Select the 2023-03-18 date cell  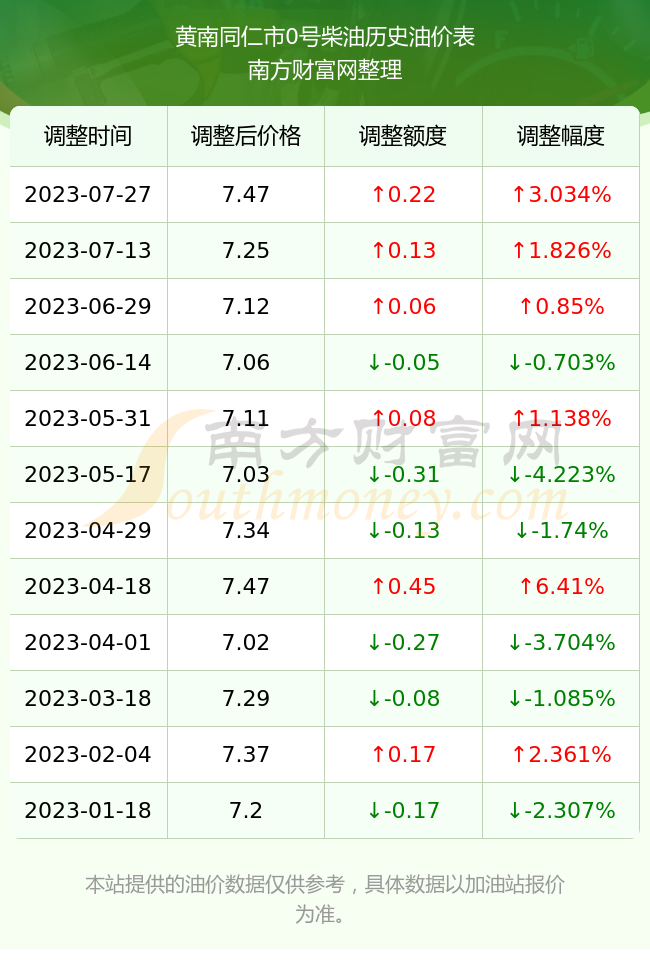pyautogui.click(x=88, y=698)
